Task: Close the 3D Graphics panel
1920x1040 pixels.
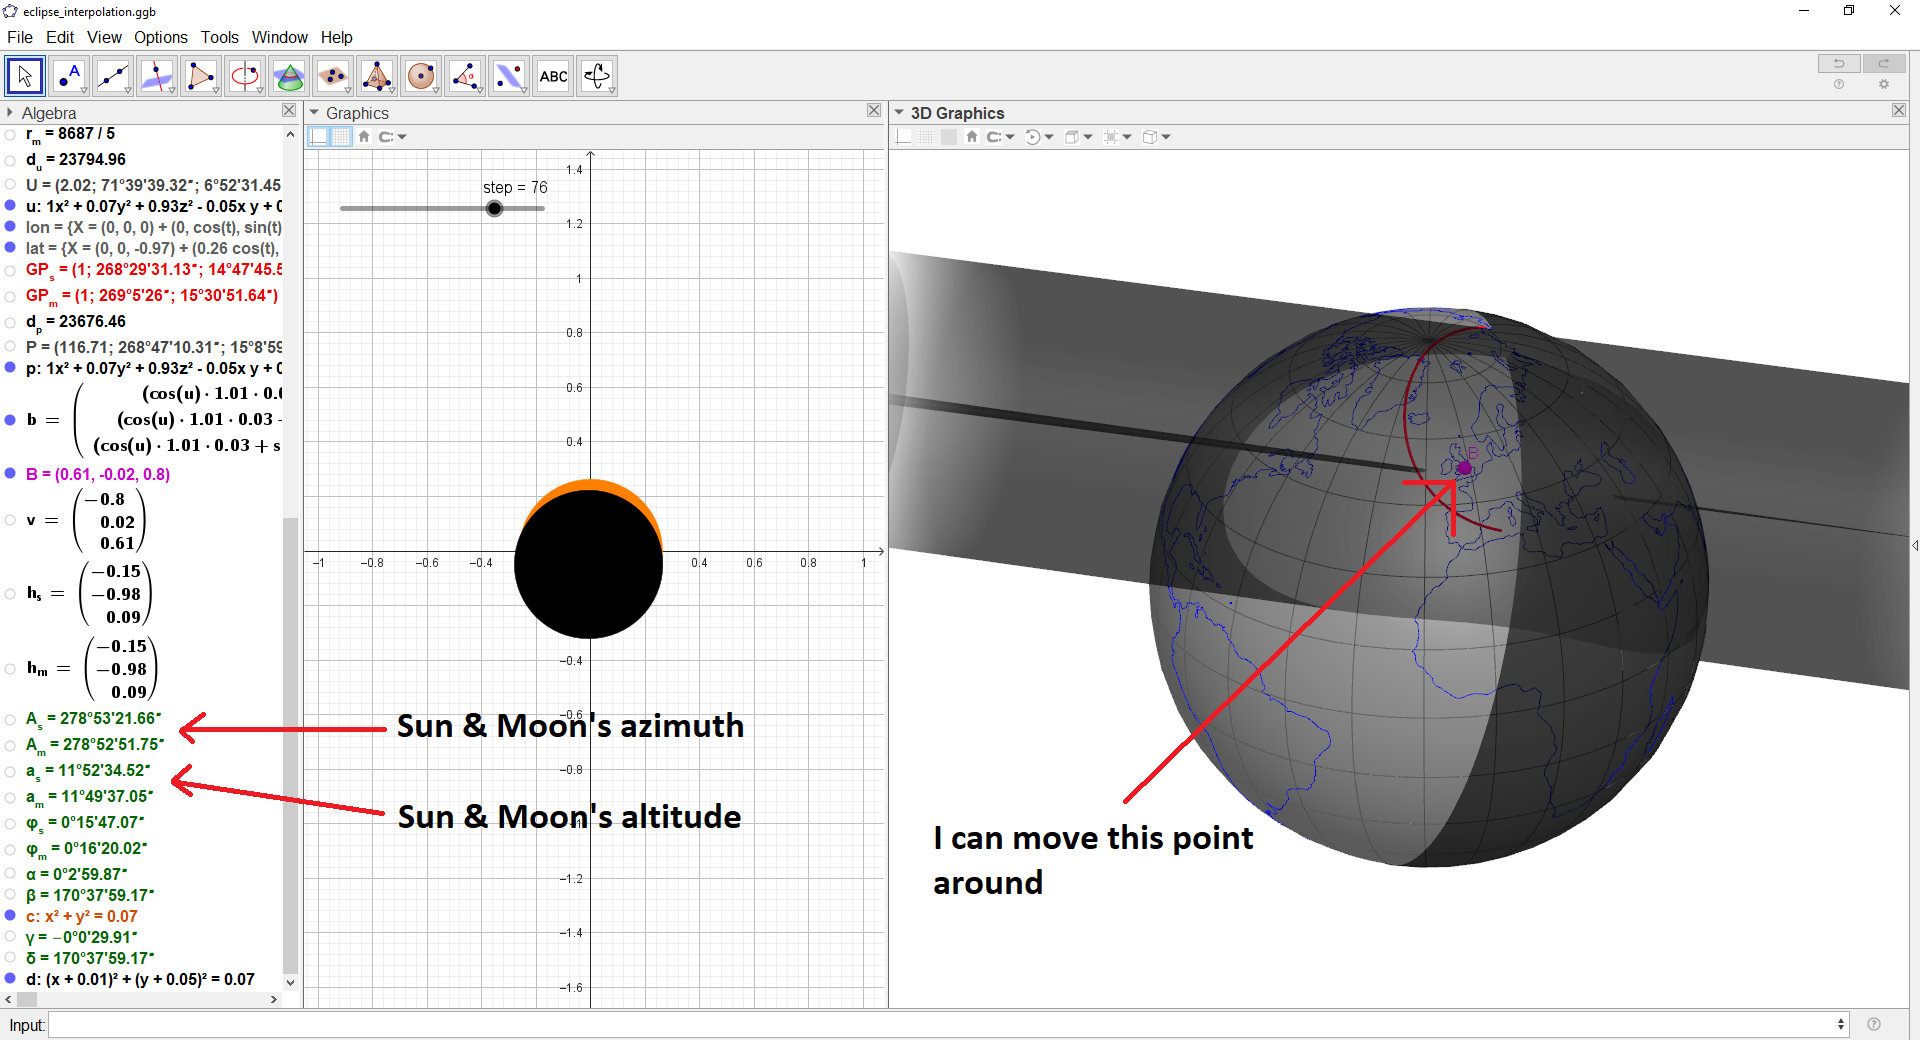Action: tap(1899, 110)
